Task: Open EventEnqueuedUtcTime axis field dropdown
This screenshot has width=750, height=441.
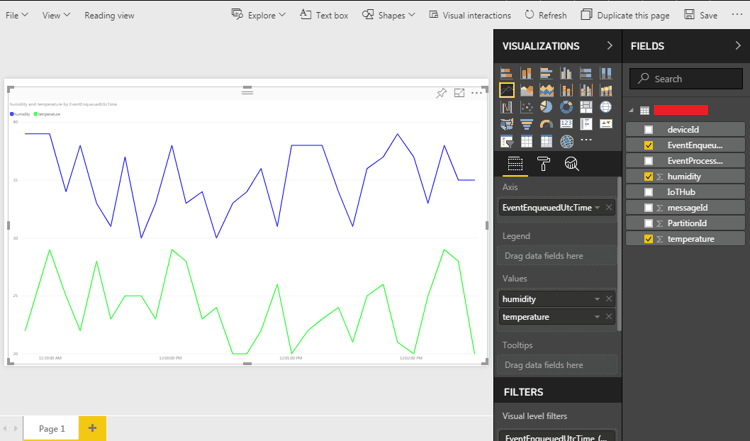Action: tap(597, 208)
